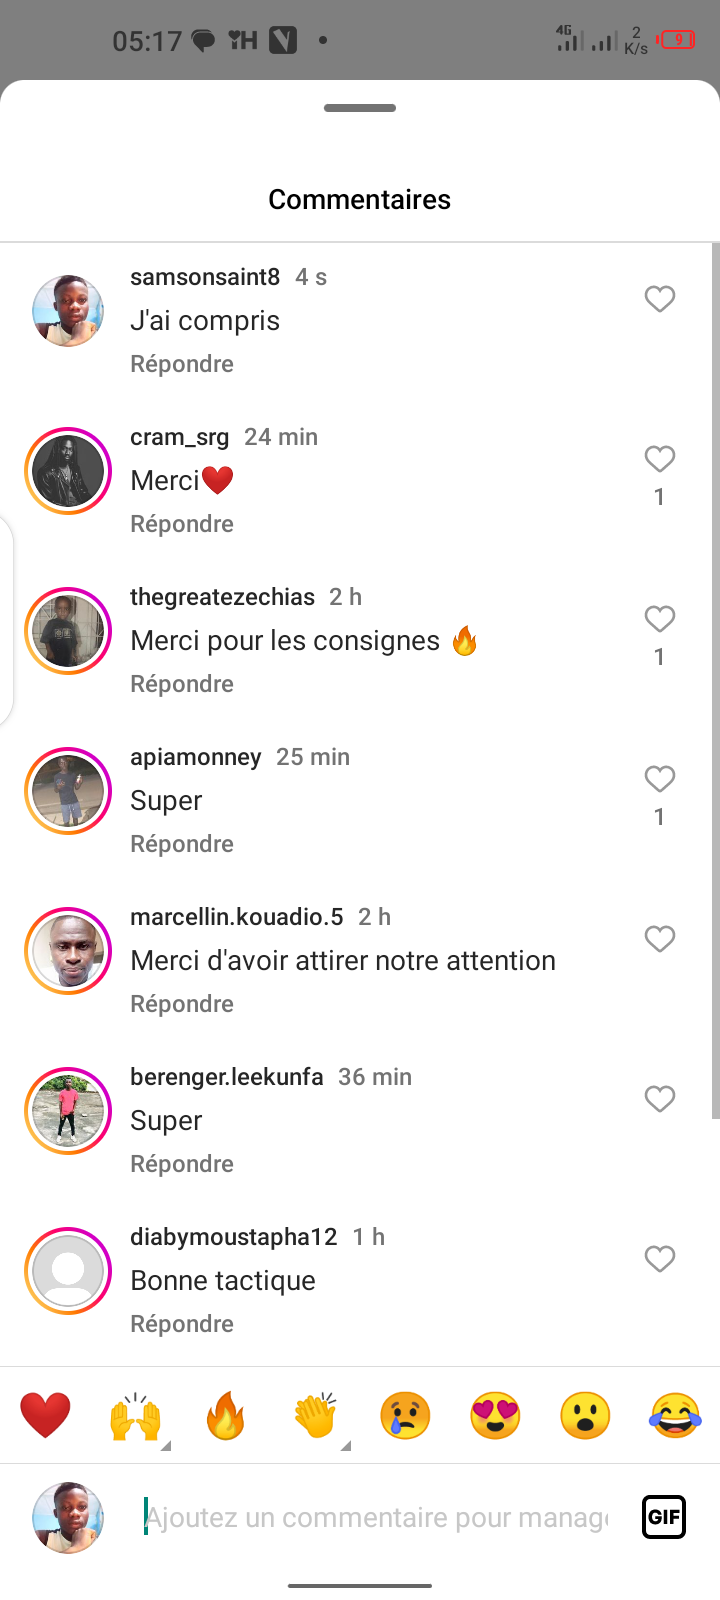The image size is (720, 1600).
Task: Reply to diabymoustapha12's "Bonne tactique" comment
Action: (x=182, y=1324)
